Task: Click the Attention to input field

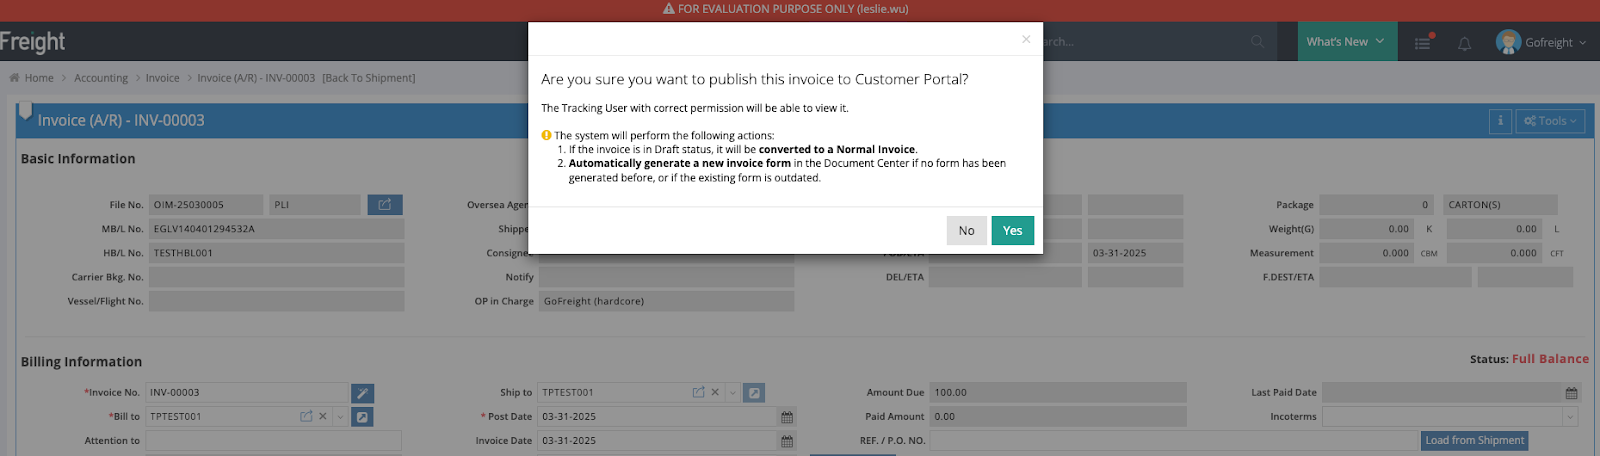Action: [273, 441]
